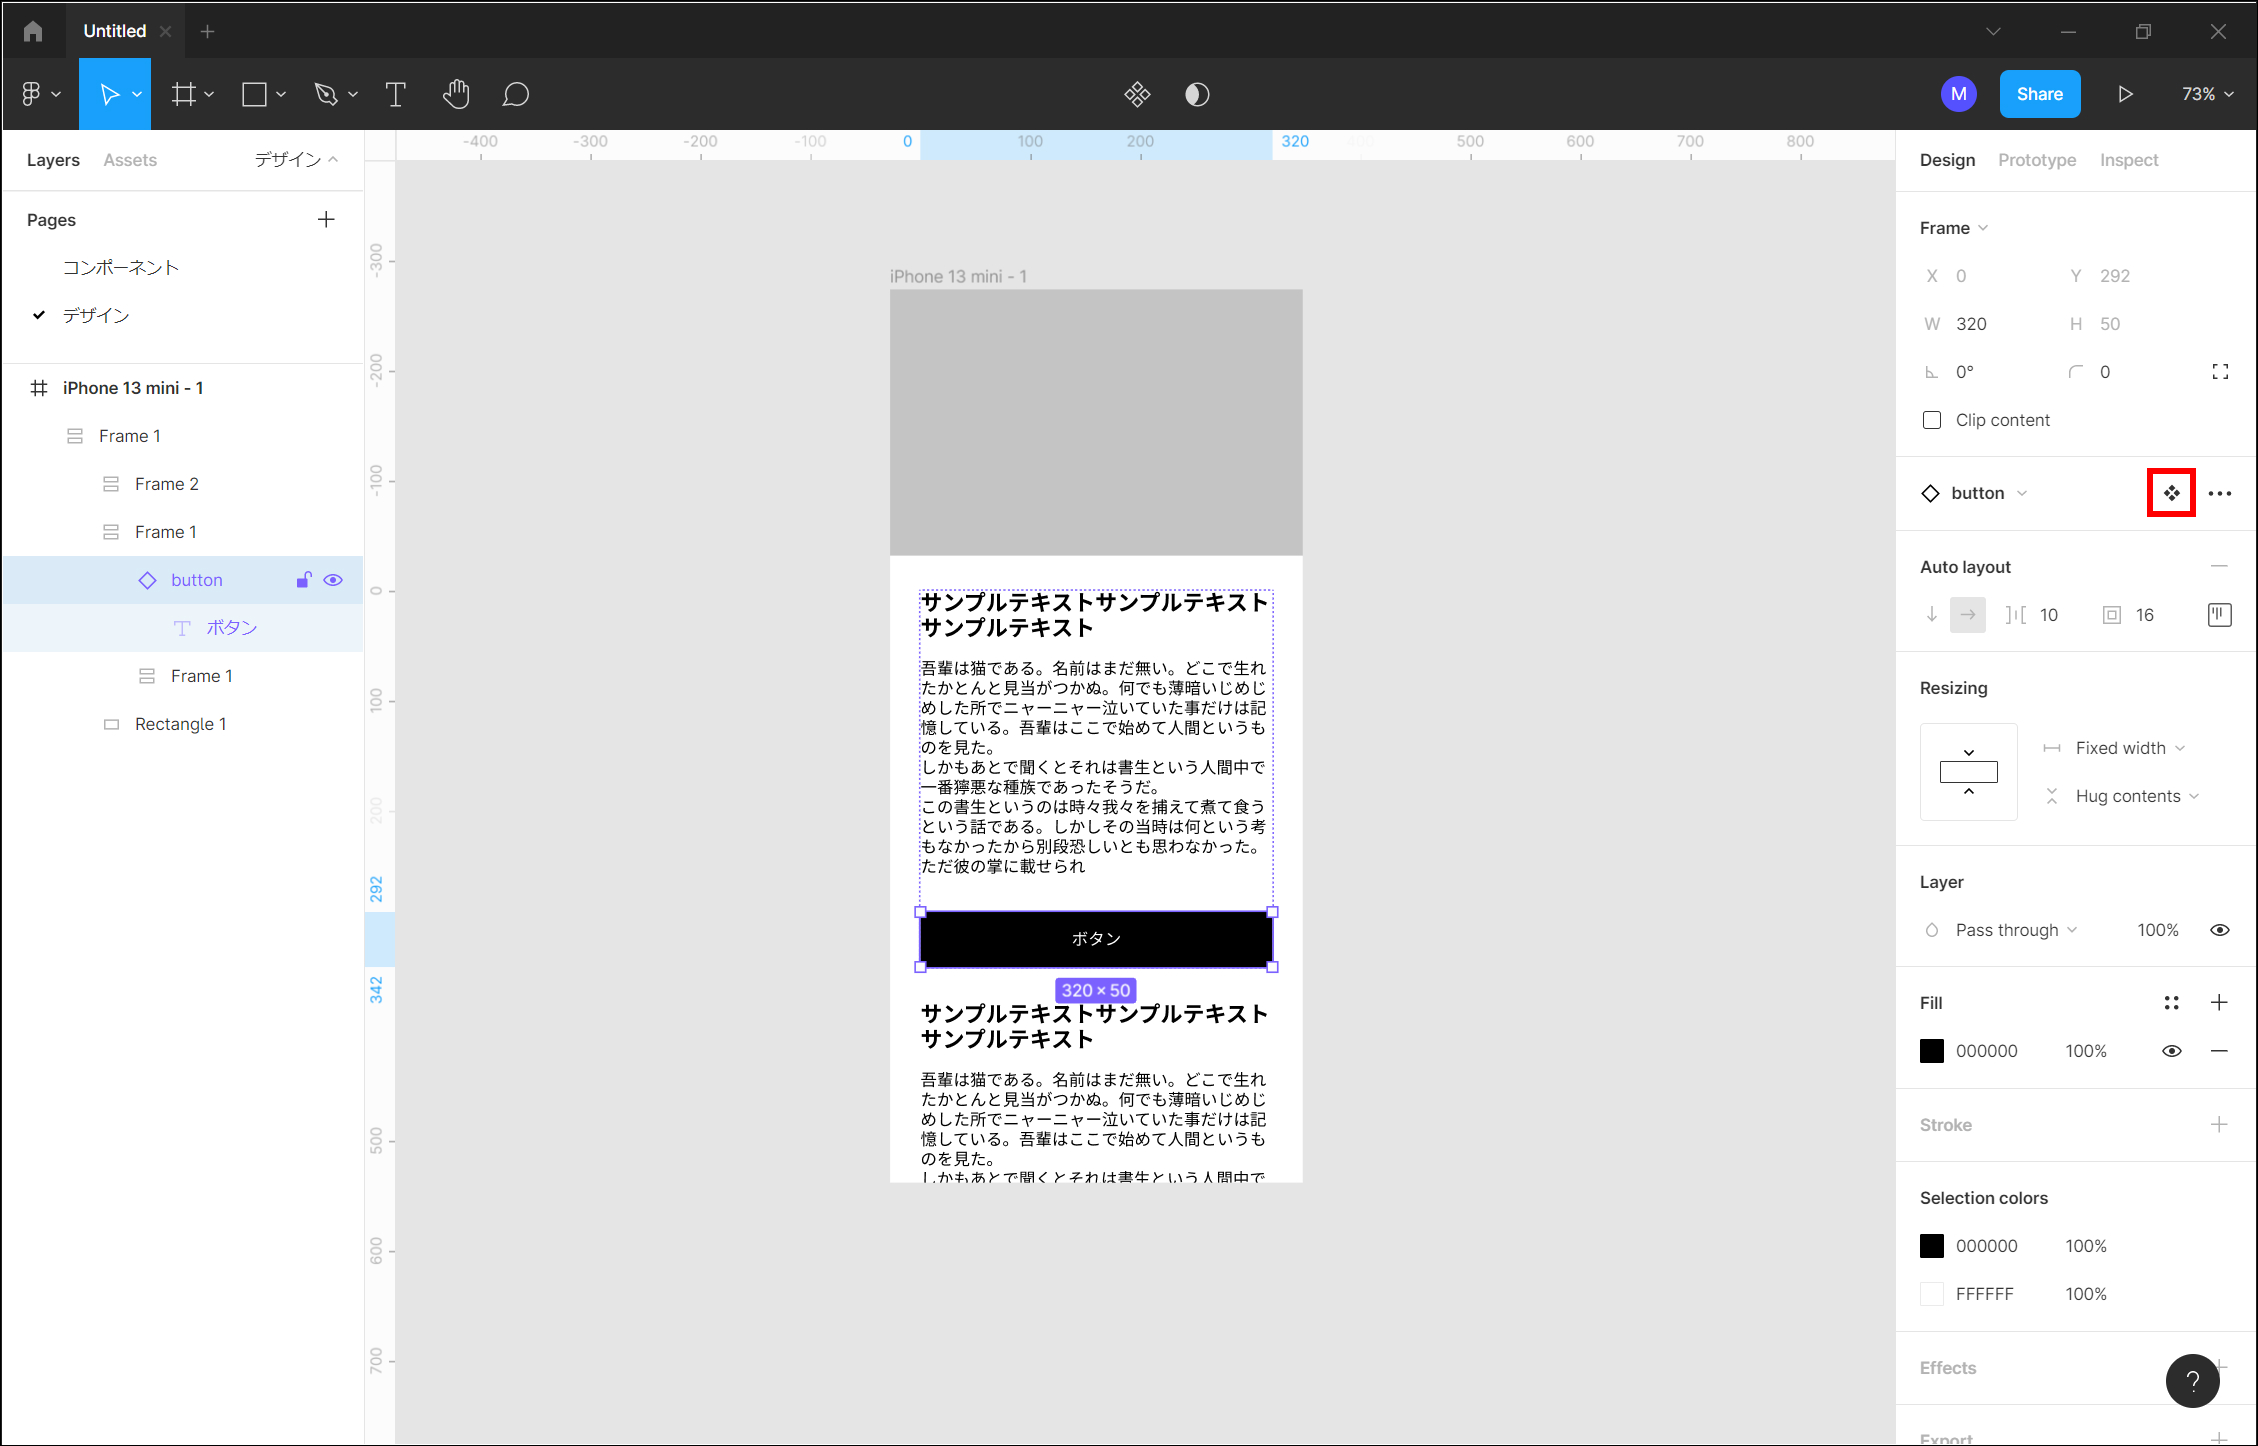This screenshot has width=2258, height=1446.
Task: Click the go to main component icon
Action: (x=2171, y=493)
